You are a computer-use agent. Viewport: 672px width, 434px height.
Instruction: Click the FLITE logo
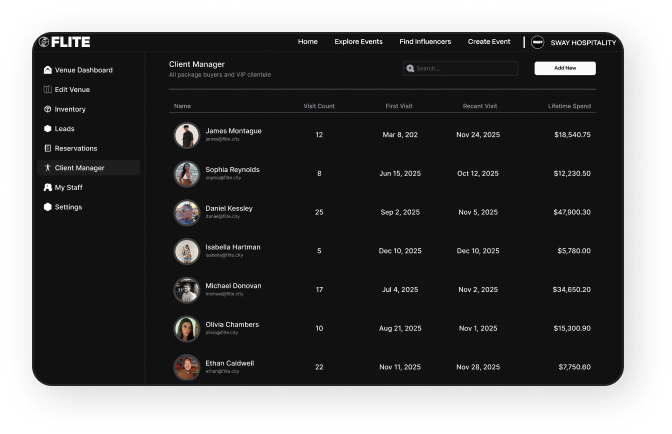[65, 42]
